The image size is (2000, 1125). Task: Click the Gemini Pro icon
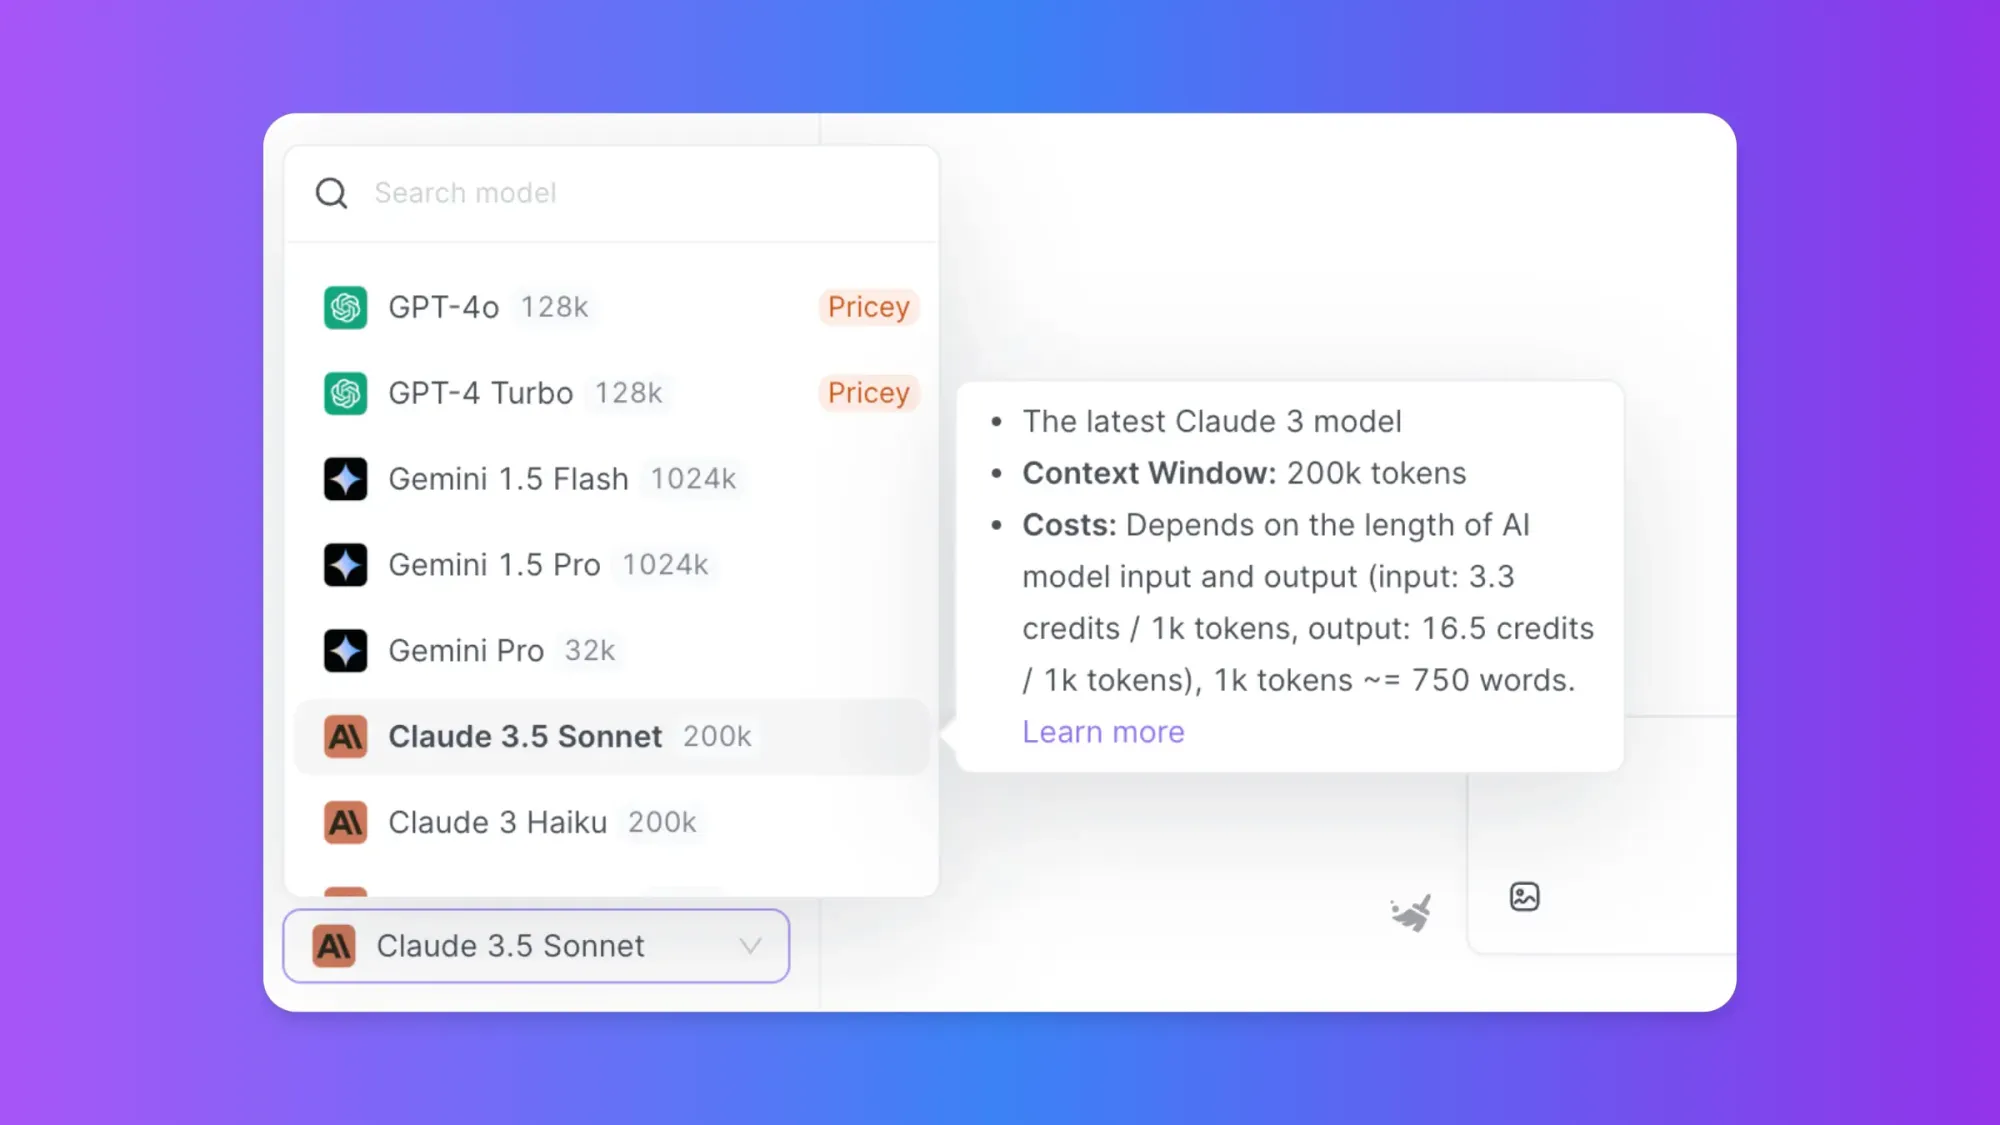click(x=346, y=650)
